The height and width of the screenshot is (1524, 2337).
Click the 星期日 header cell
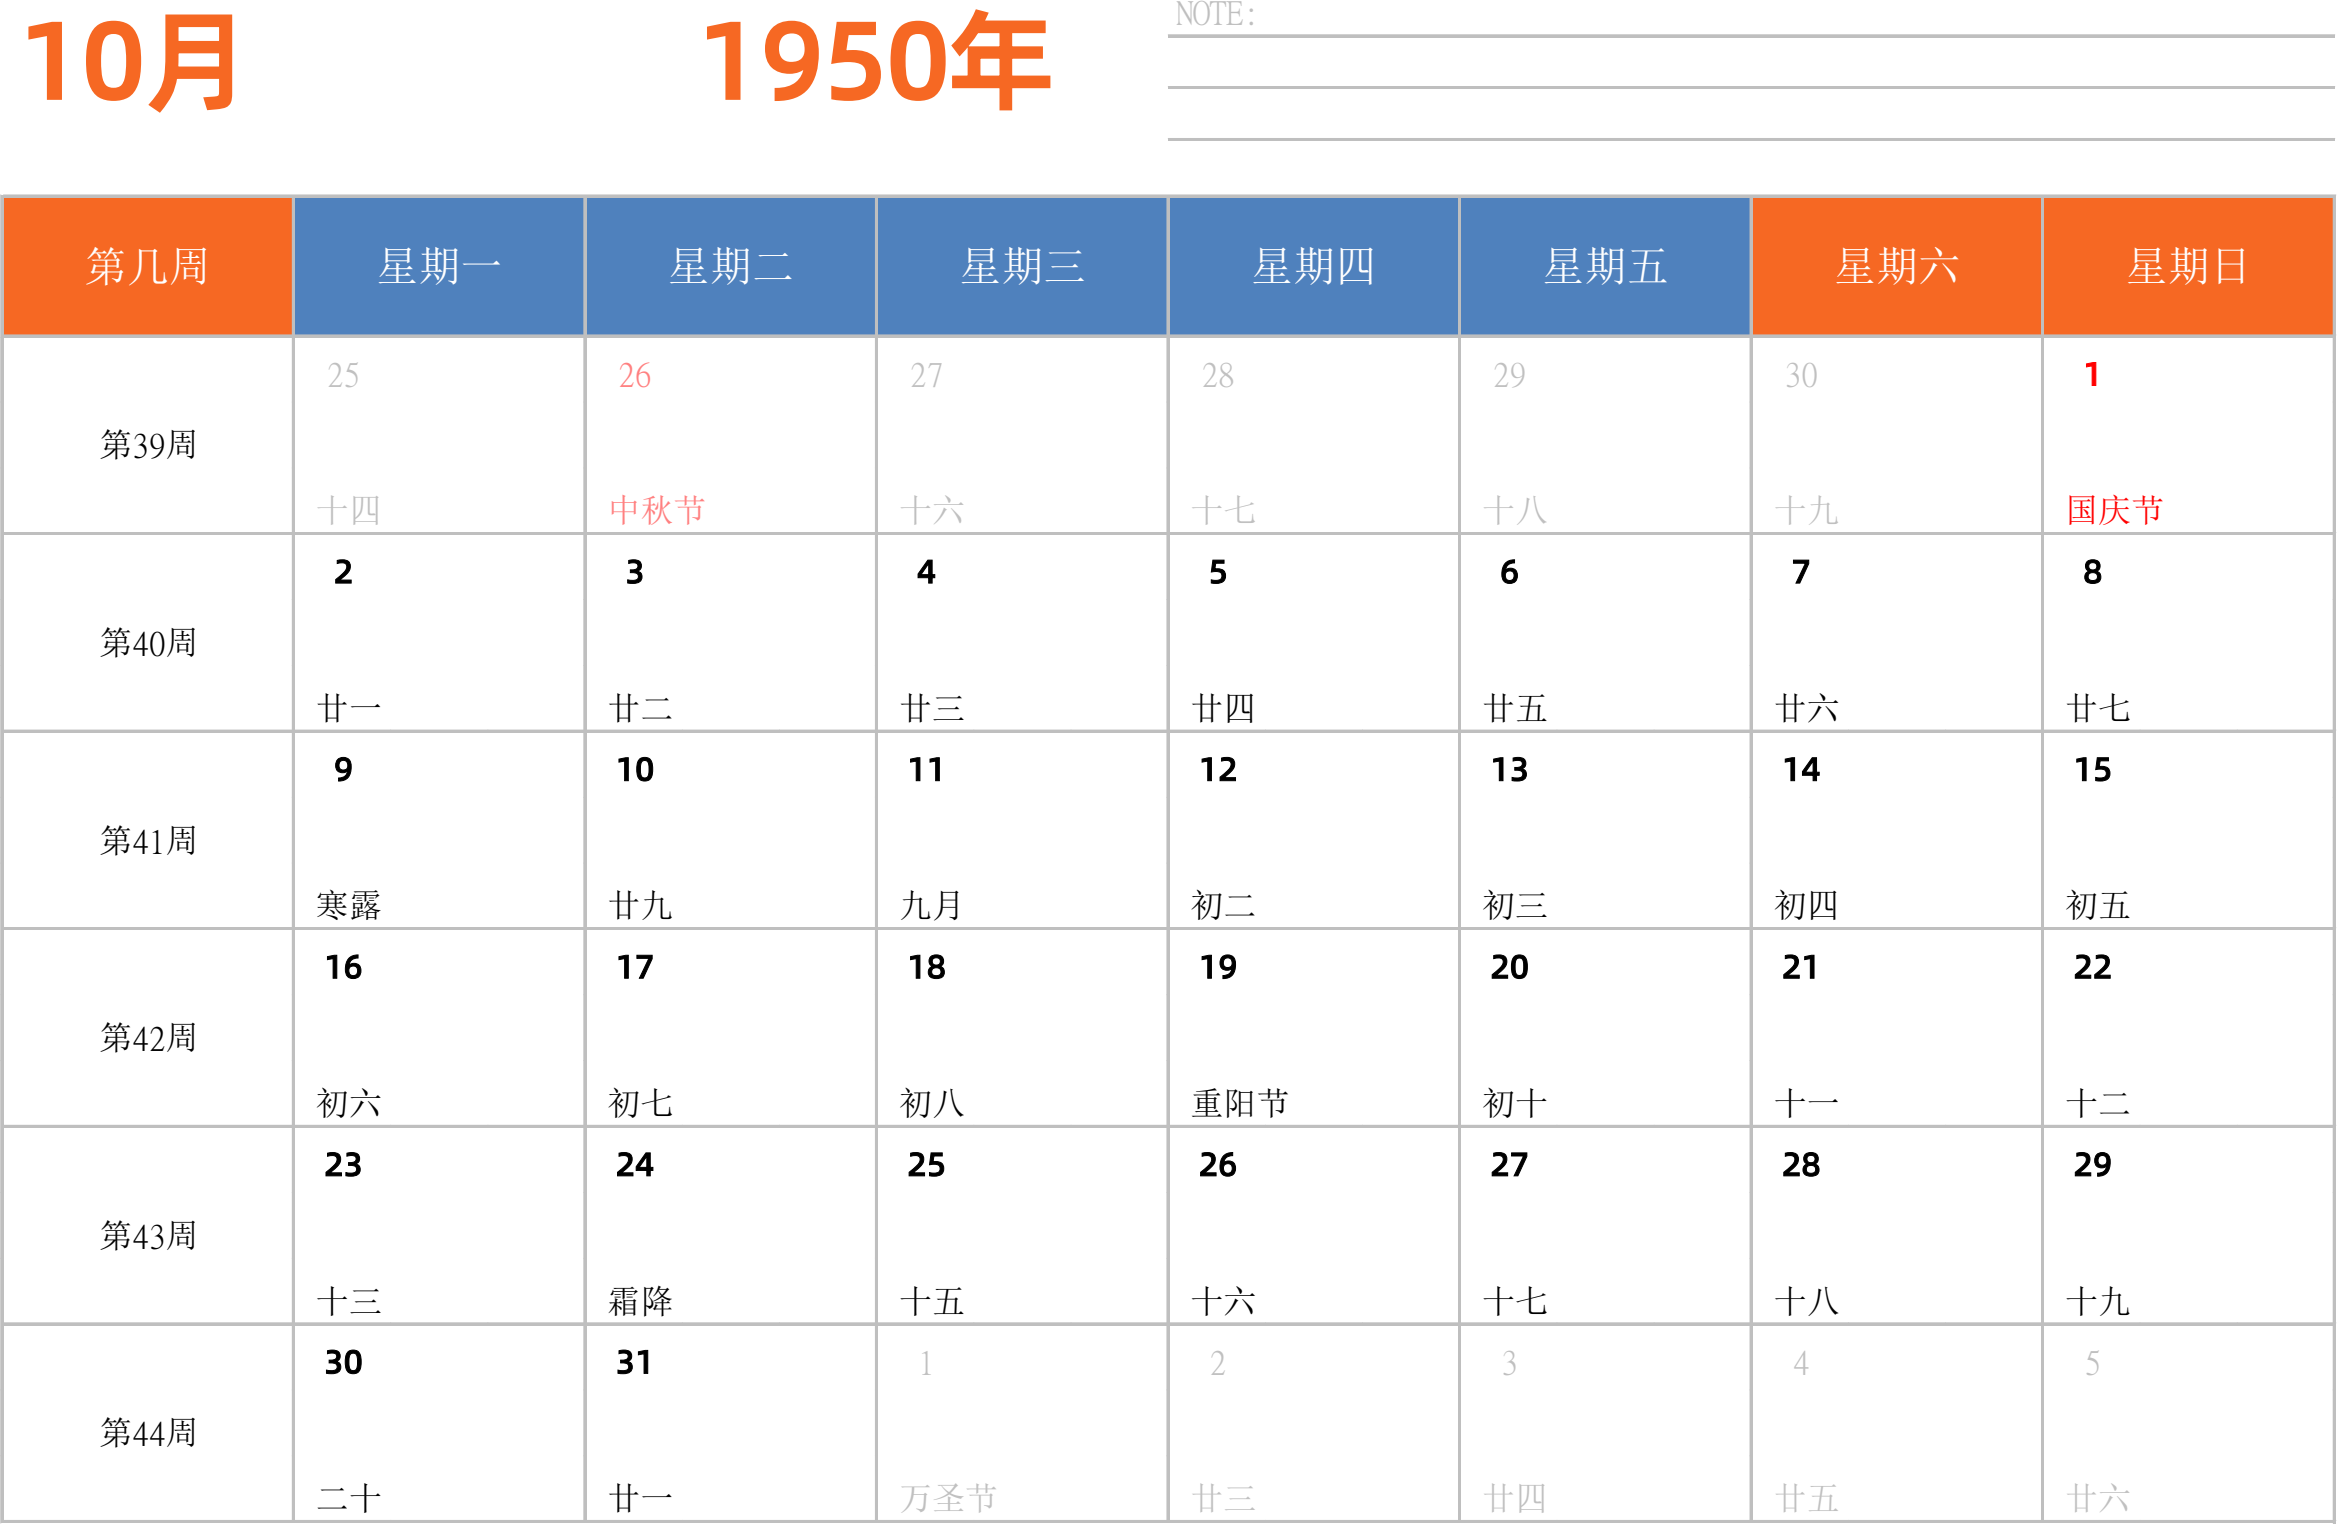click(2188, 266)
